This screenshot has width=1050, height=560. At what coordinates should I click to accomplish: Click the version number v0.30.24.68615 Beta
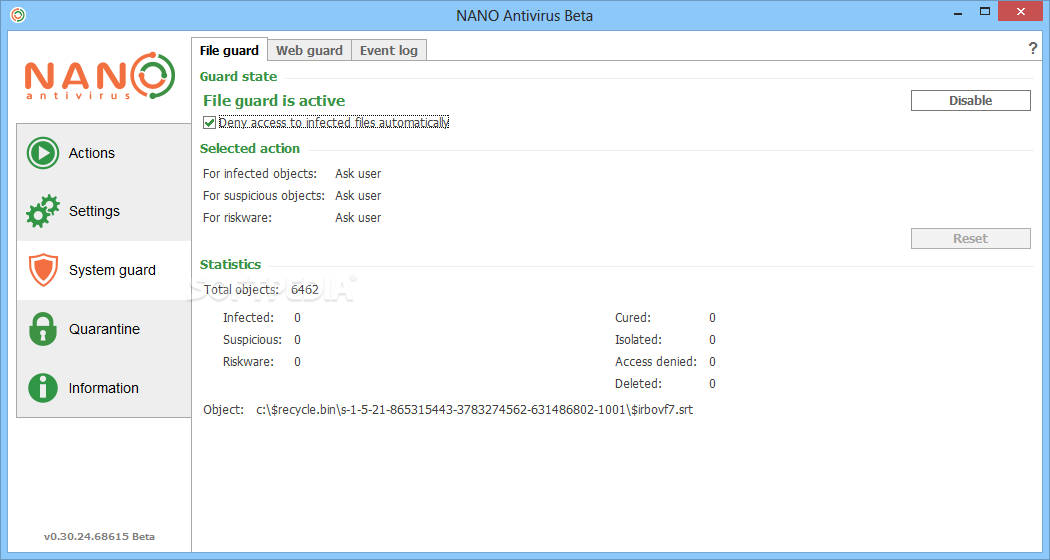(x=99, y=537)
